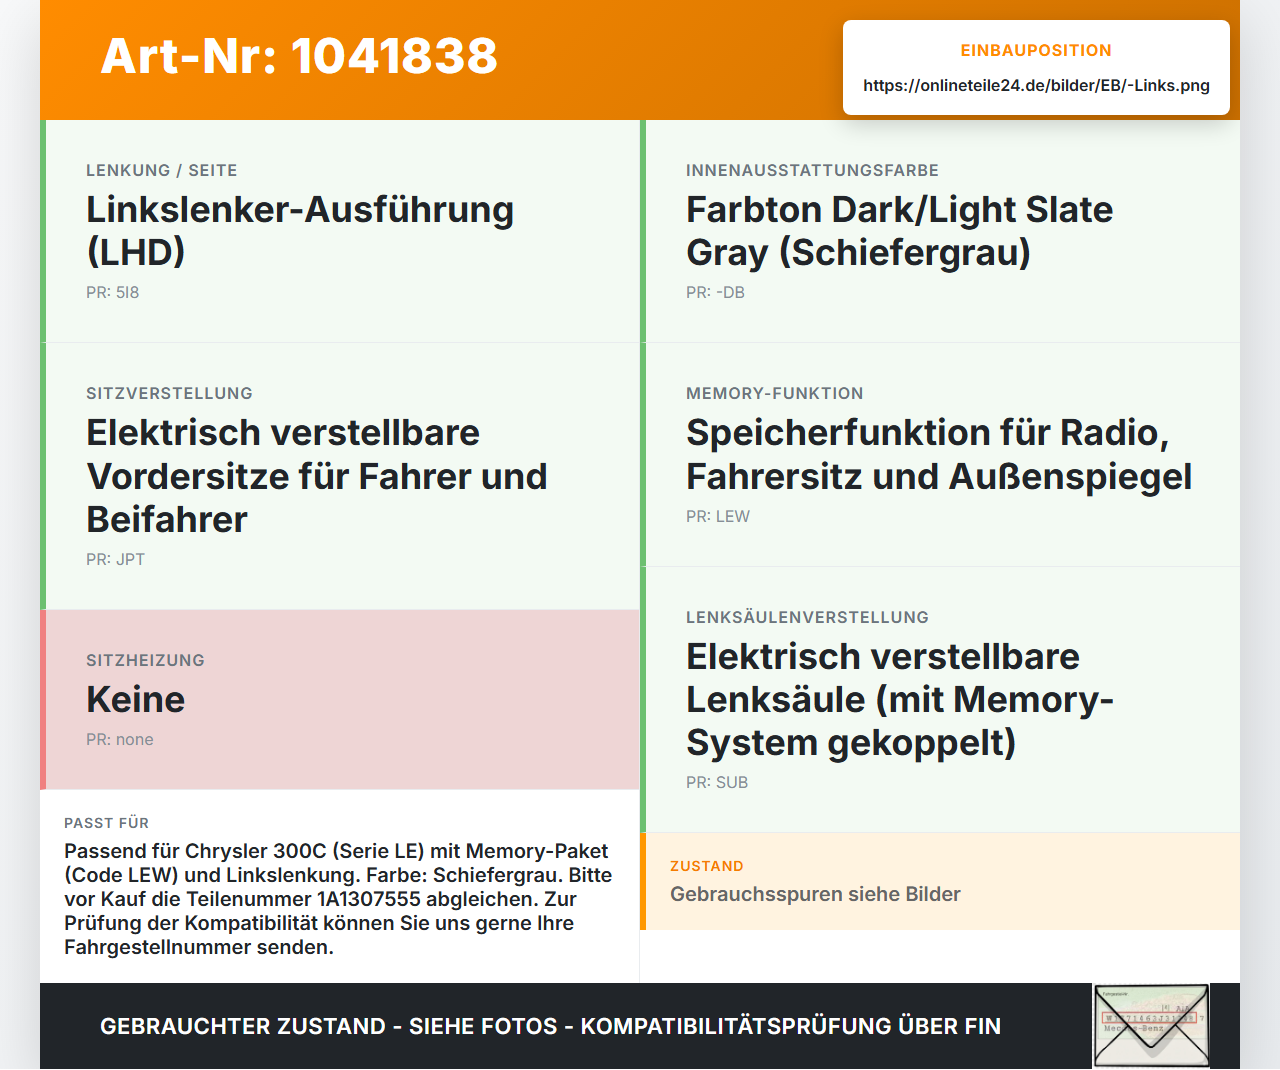Viewport: 1280px width, 1070px height.
Task: Select the PR: LEW code
Action: tap(718, 516)
